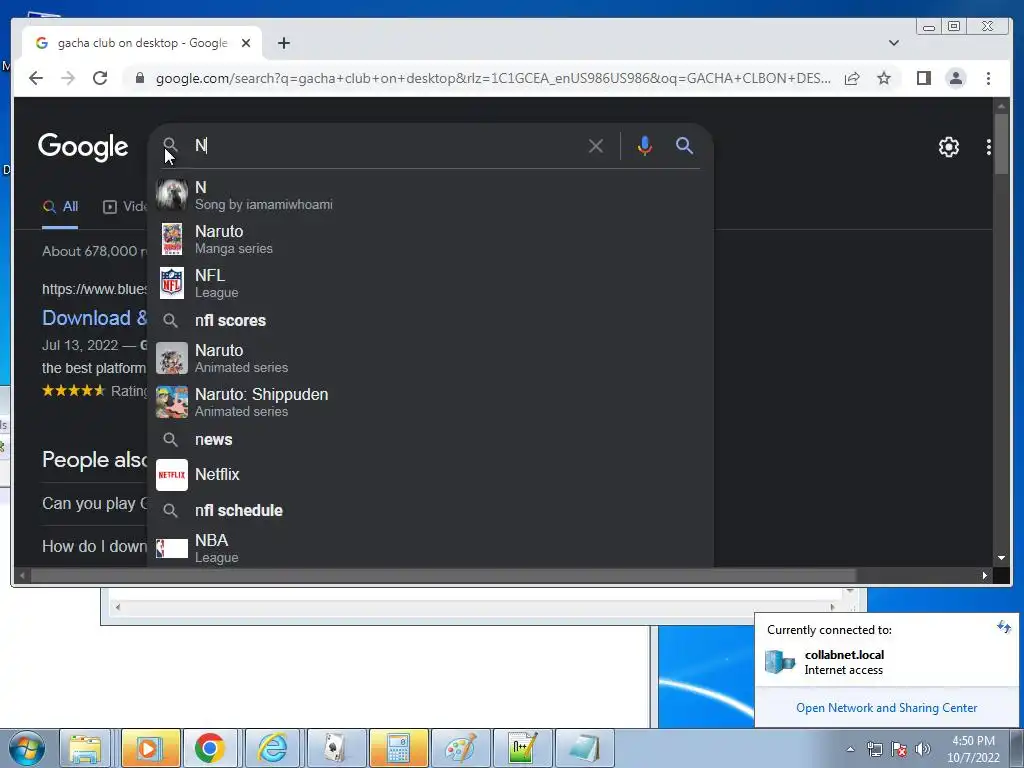Go back using the browser back arrow
1024x768 pixels.
point(36,78)
